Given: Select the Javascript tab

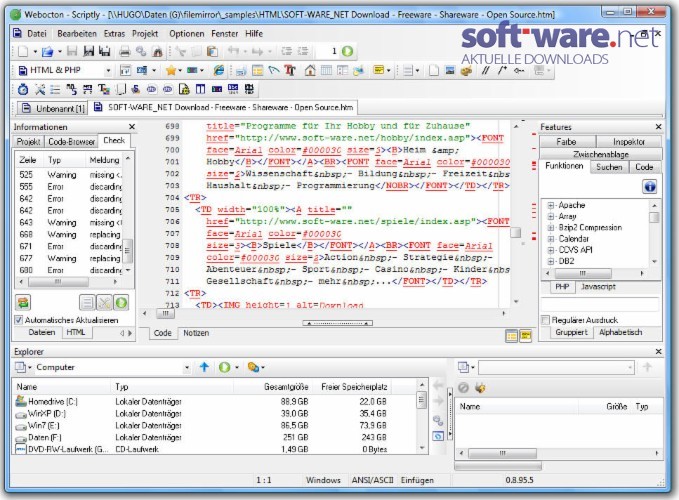Looking at the screenshot, I should pyautogui.click(x=598, y=287).
